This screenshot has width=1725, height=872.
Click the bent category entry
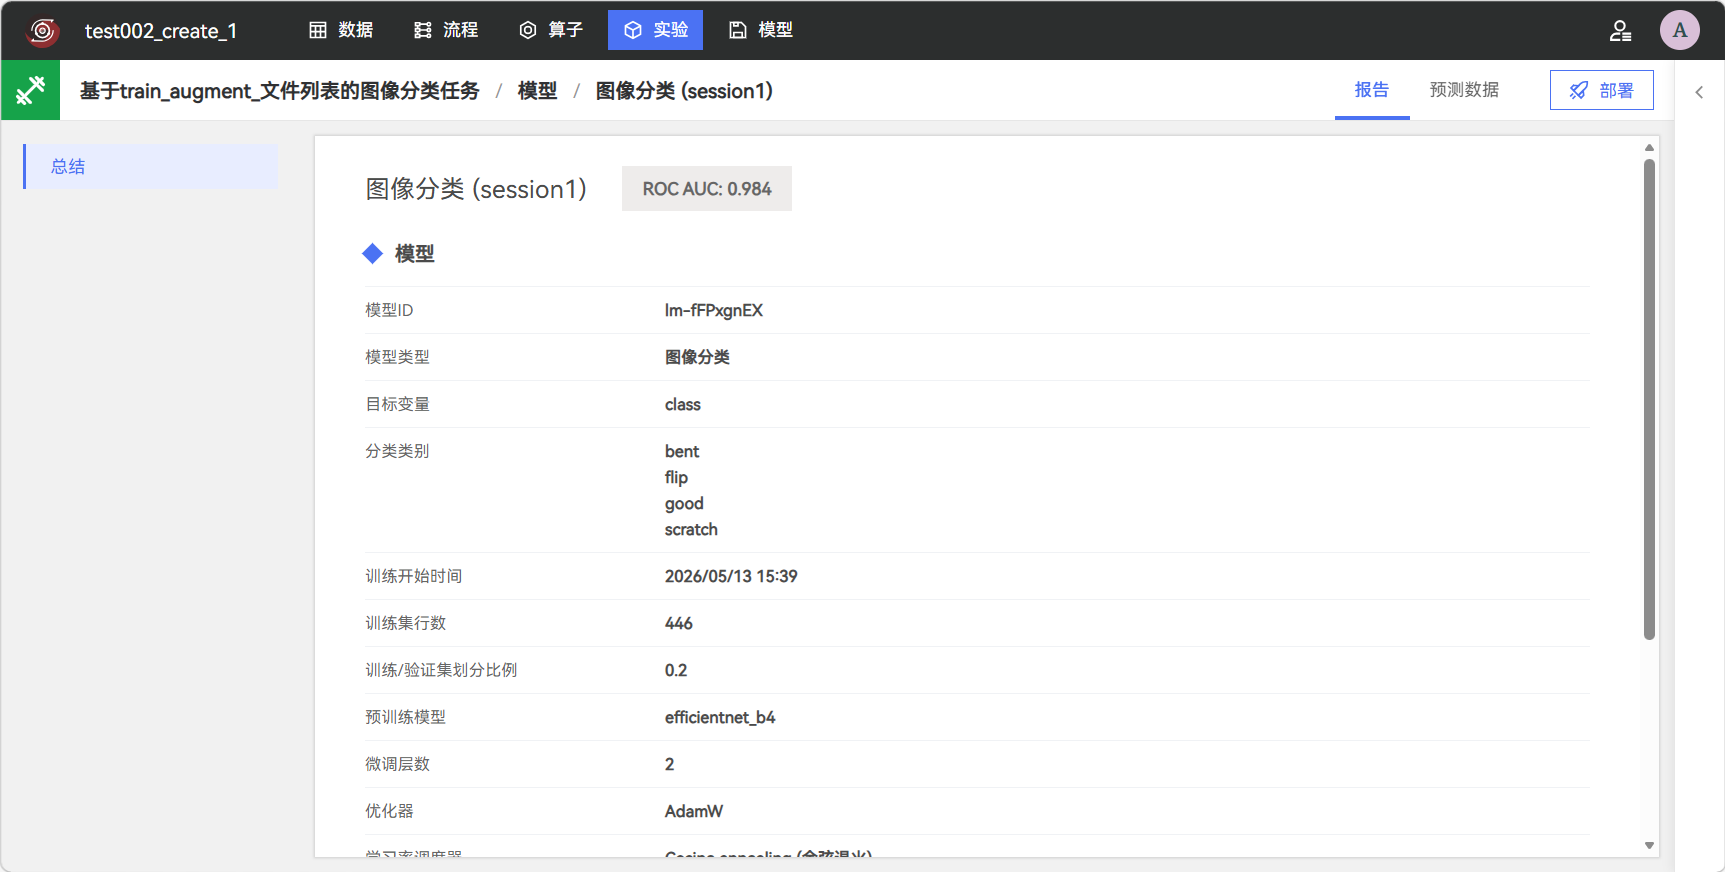682,451
